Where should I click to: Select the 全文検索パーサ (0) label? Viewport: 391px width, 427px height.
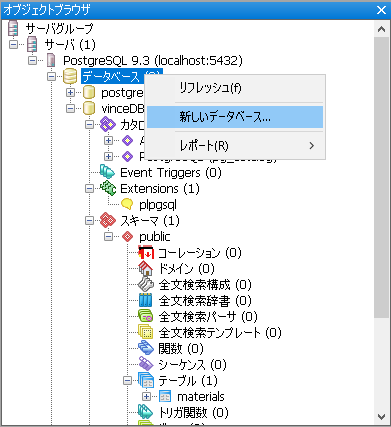point(208,316)
